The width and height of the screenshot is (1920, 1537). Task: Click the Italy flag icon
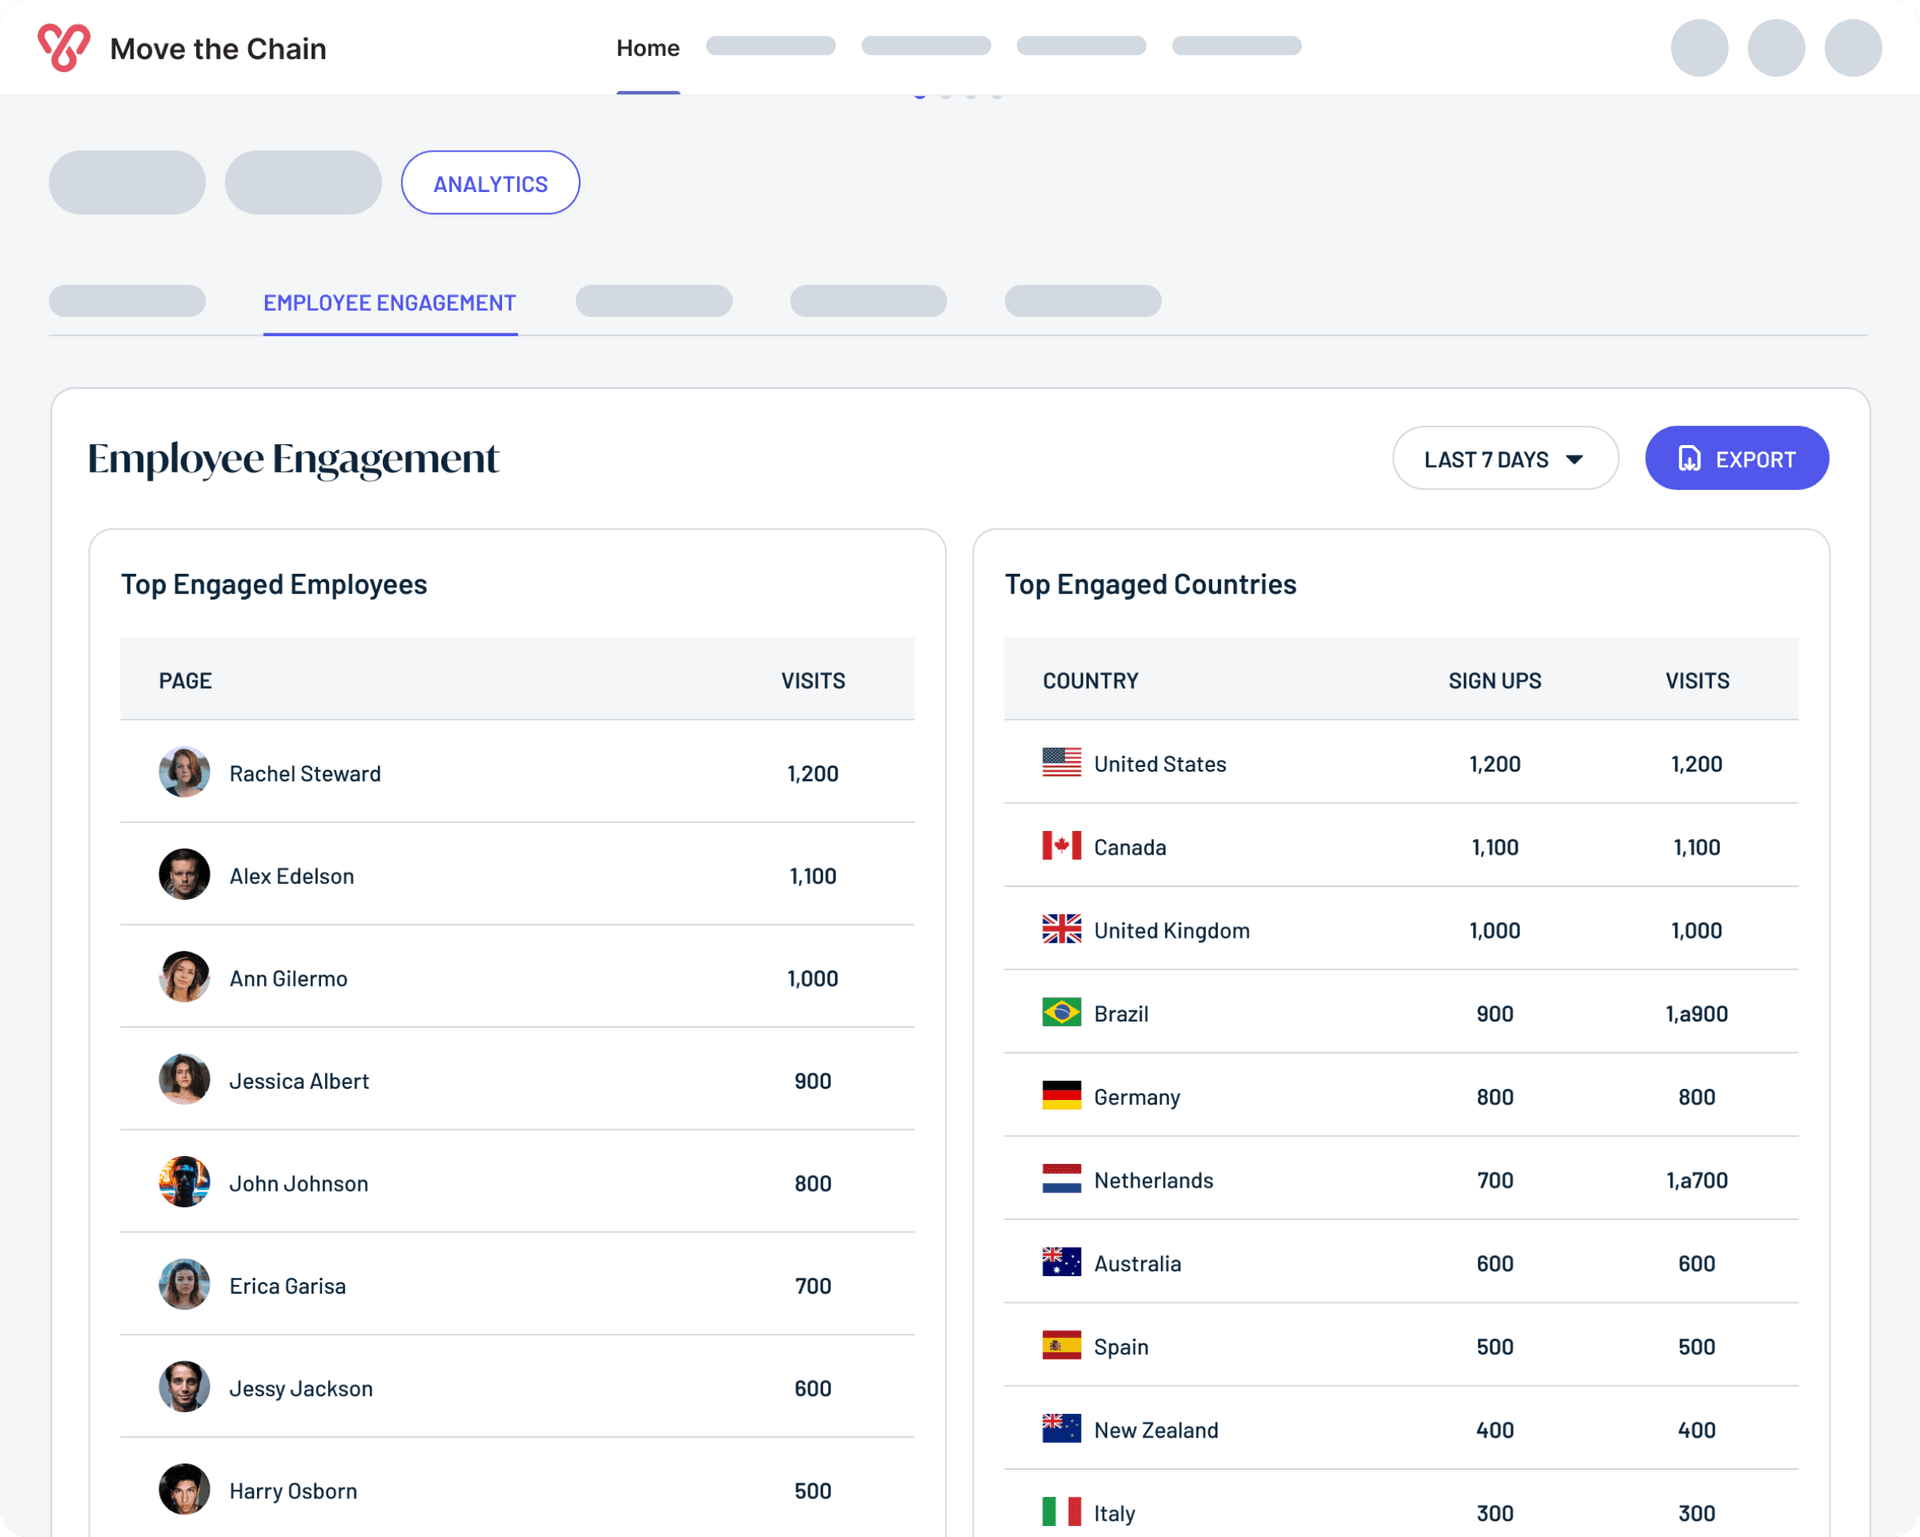coord(1061,1512)
